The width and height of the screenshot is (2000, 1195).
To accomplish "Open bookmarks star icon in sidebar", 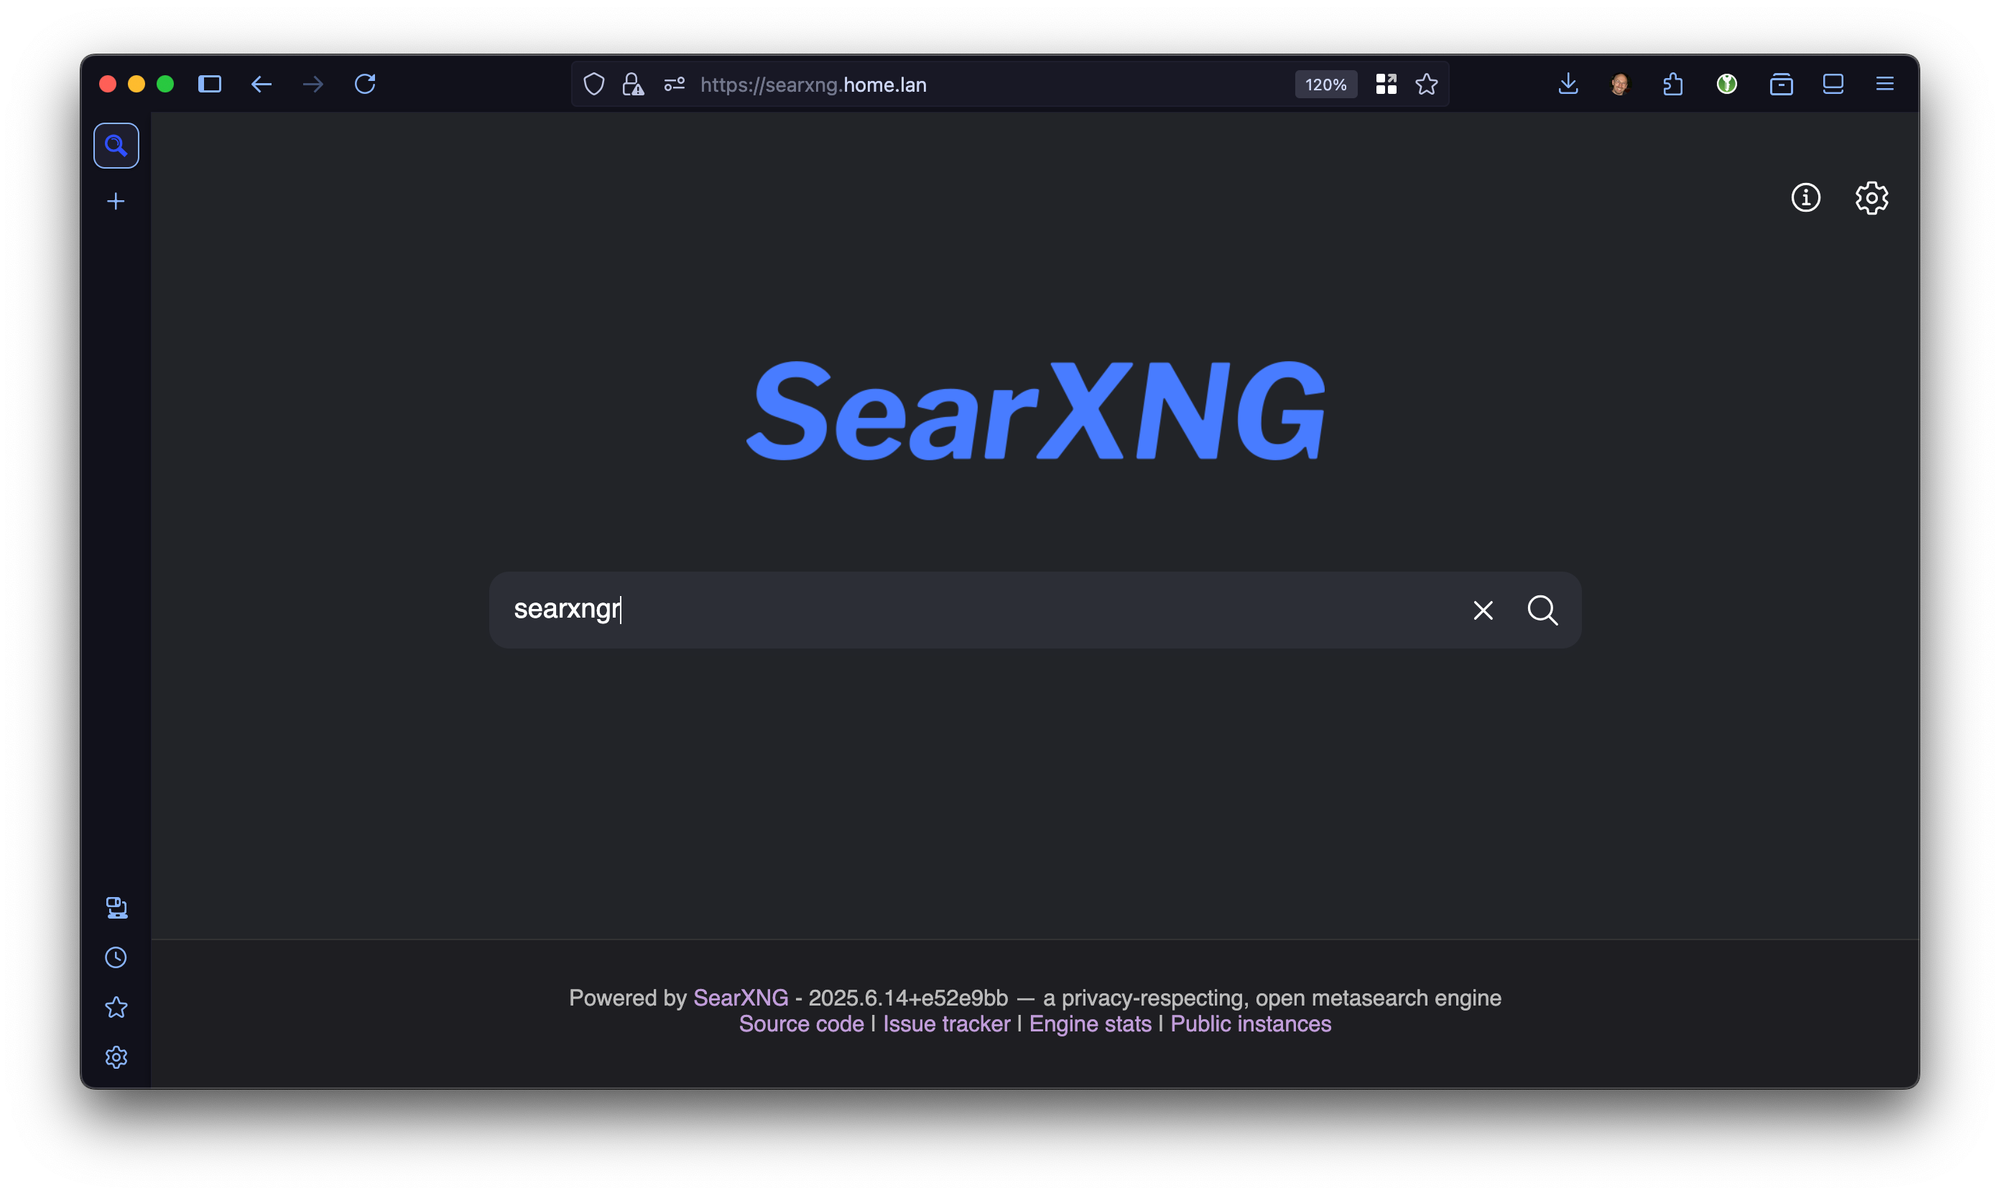I will [116, 1007].
